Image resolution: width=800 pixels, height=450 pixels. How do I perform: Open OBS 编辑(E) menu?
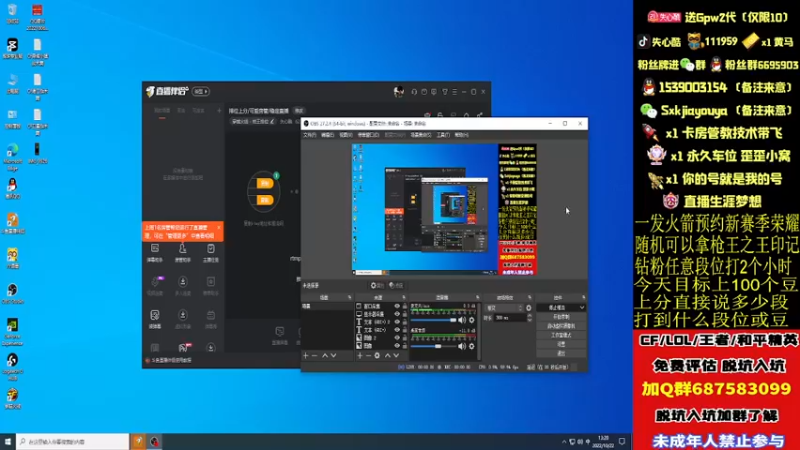328,135
